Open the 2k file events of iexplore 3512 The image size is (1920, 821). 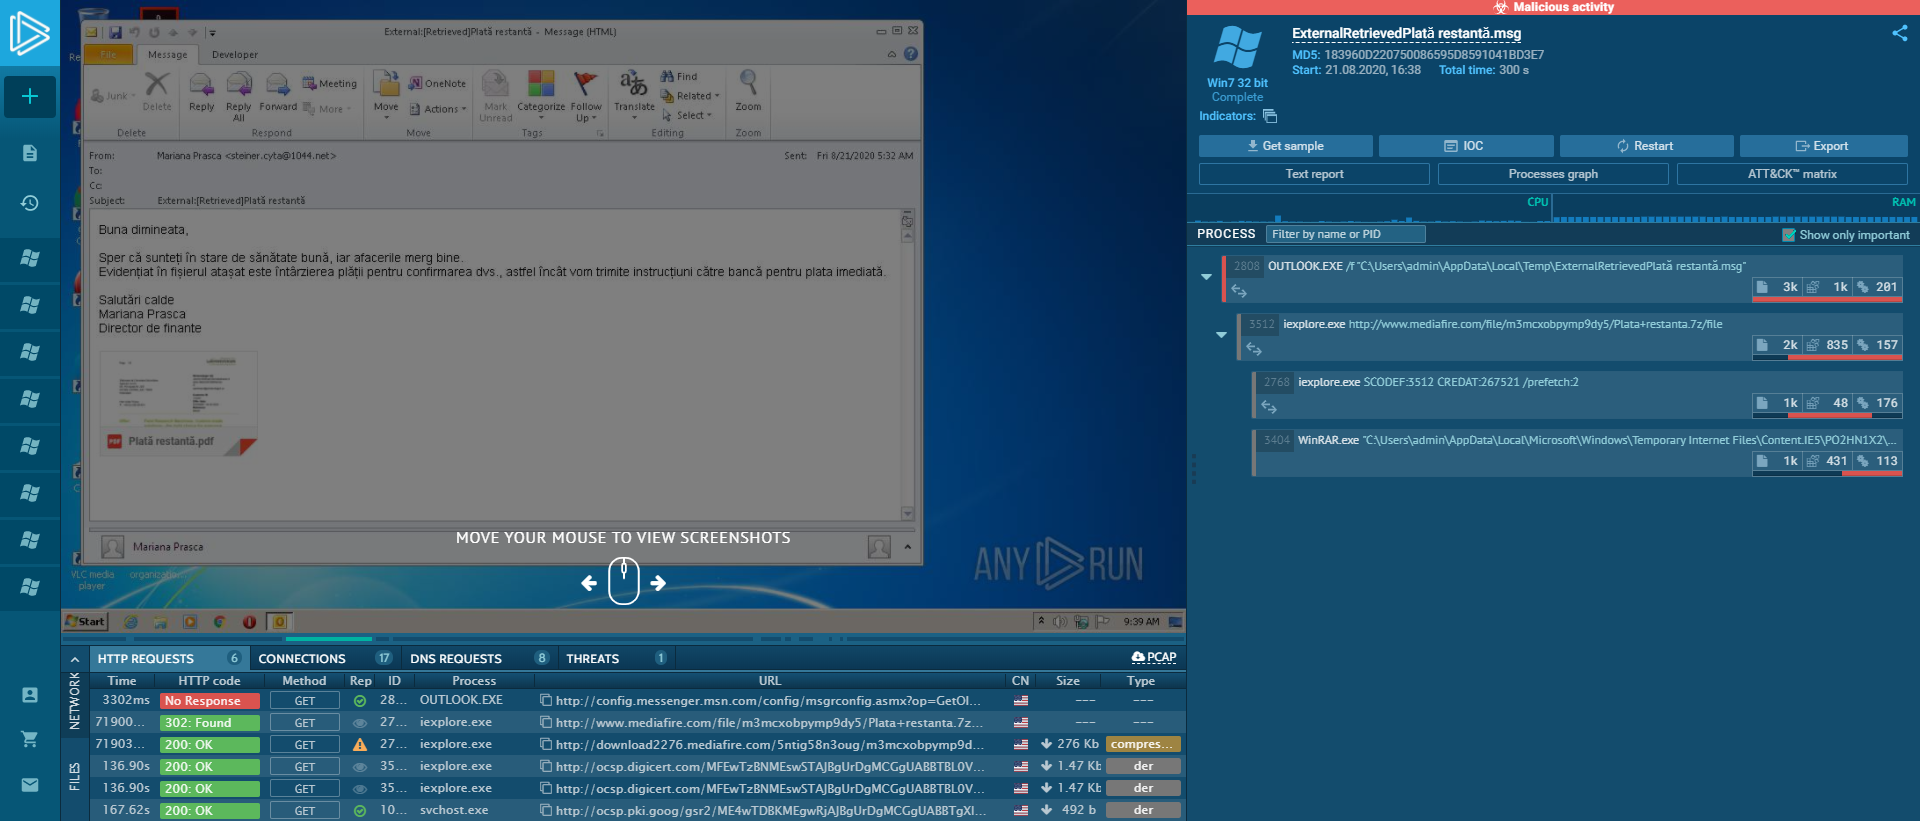[x=1779, y=345]
